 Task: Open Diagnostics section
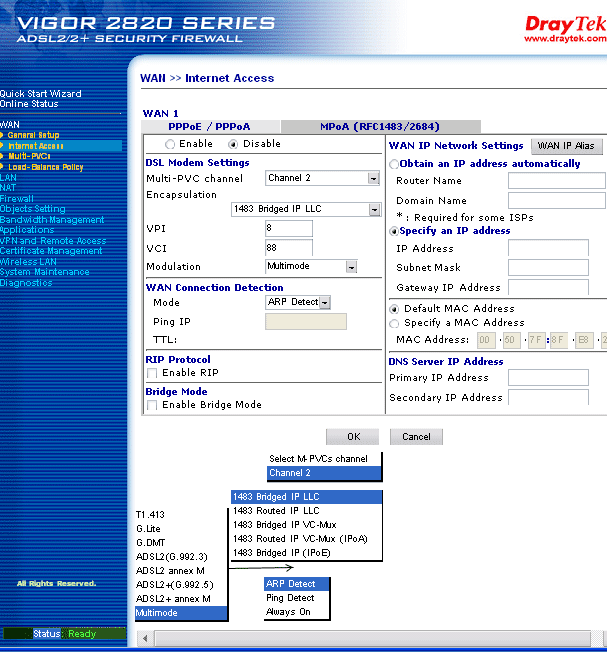pos(26,283)
